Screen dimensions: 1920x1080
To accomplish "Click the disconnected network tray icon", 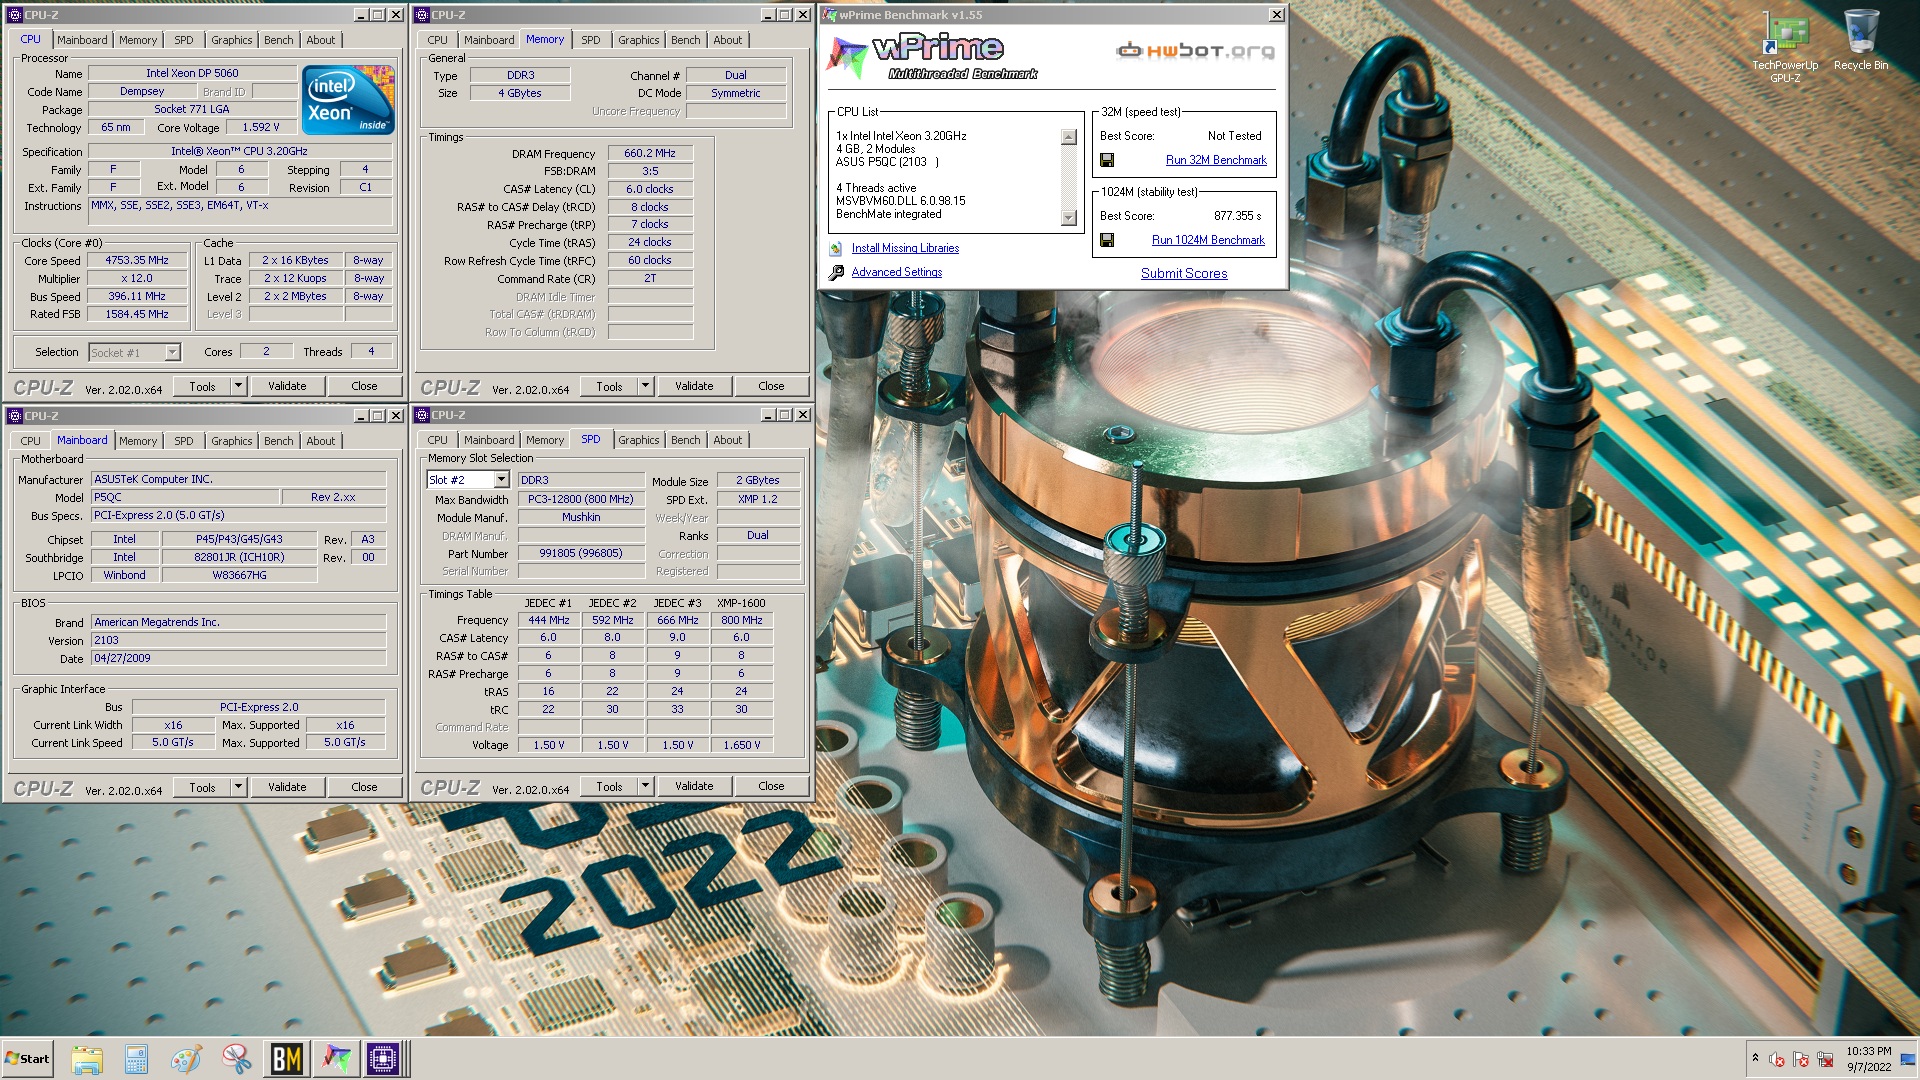I will 1825,1059.
